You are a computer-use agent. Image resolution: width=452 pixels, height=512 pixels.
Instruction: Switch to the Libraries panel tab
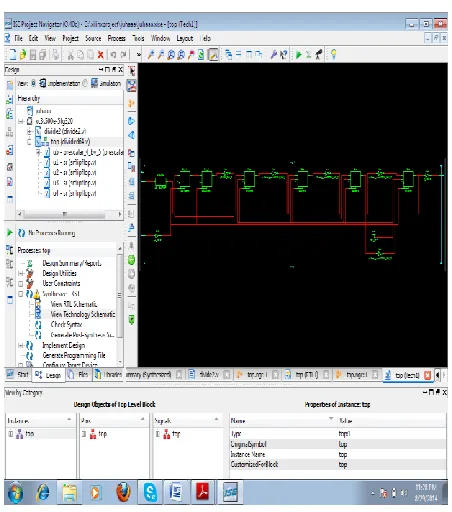point(108,375)
